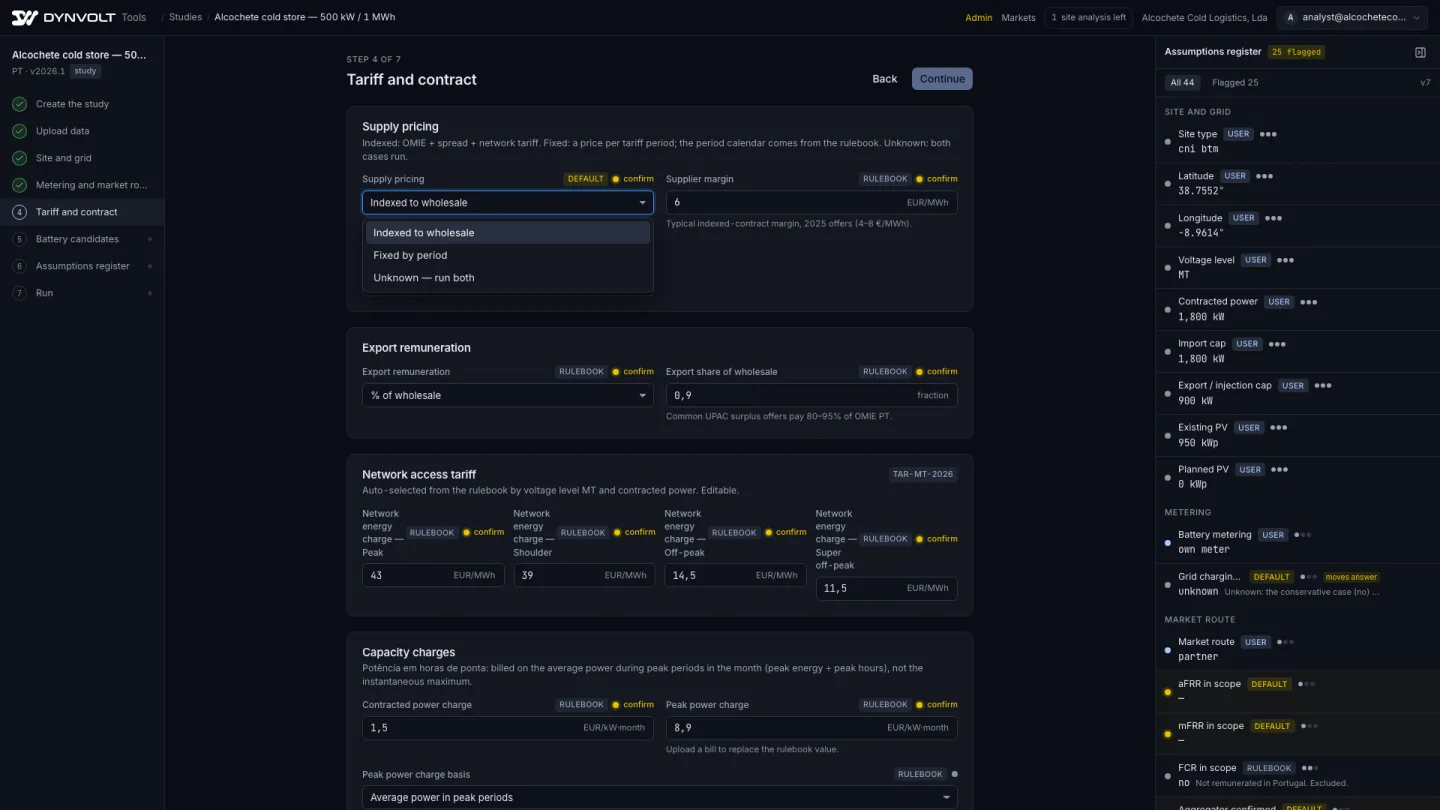Image resolution: width=1440 pixels, height=810 pixels.
Task: Click the Network energy charge Peak field
Action: click(433, 575)
